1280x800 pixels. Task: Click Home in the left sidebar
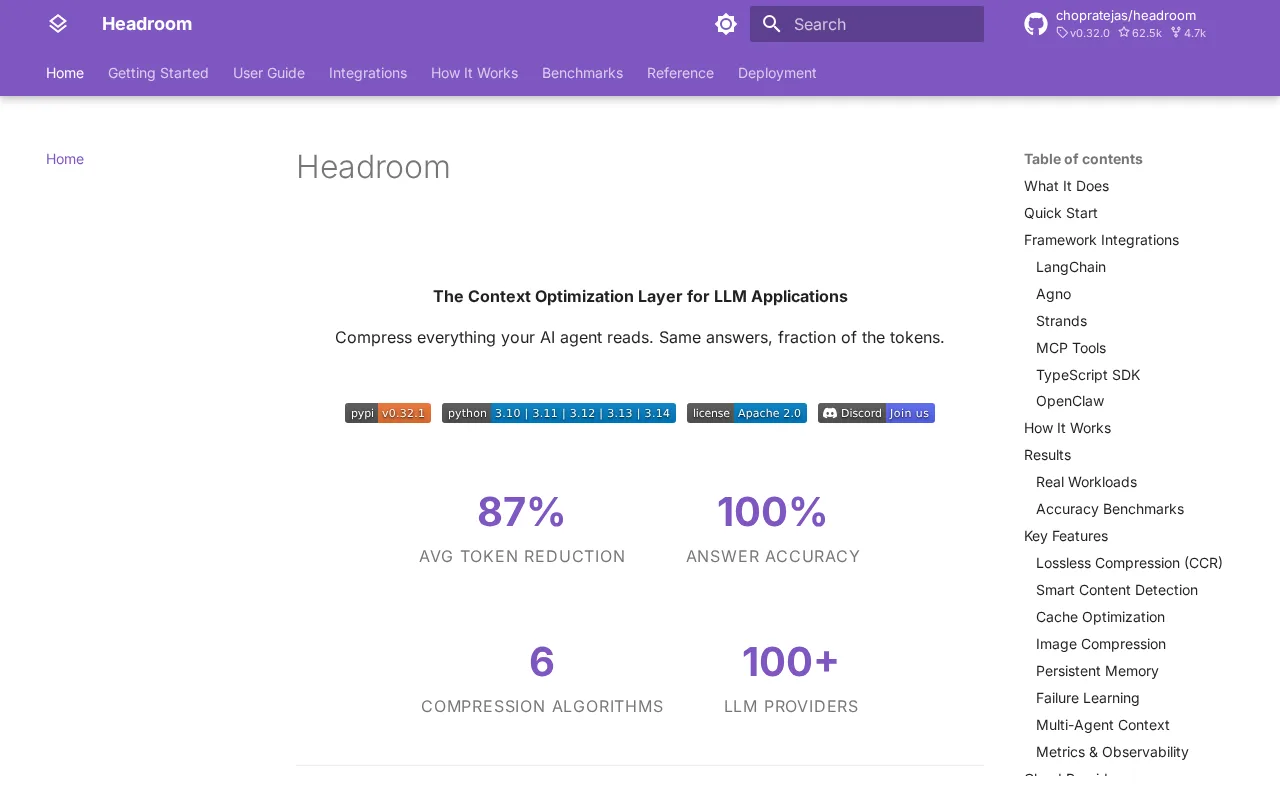[65, 159]
